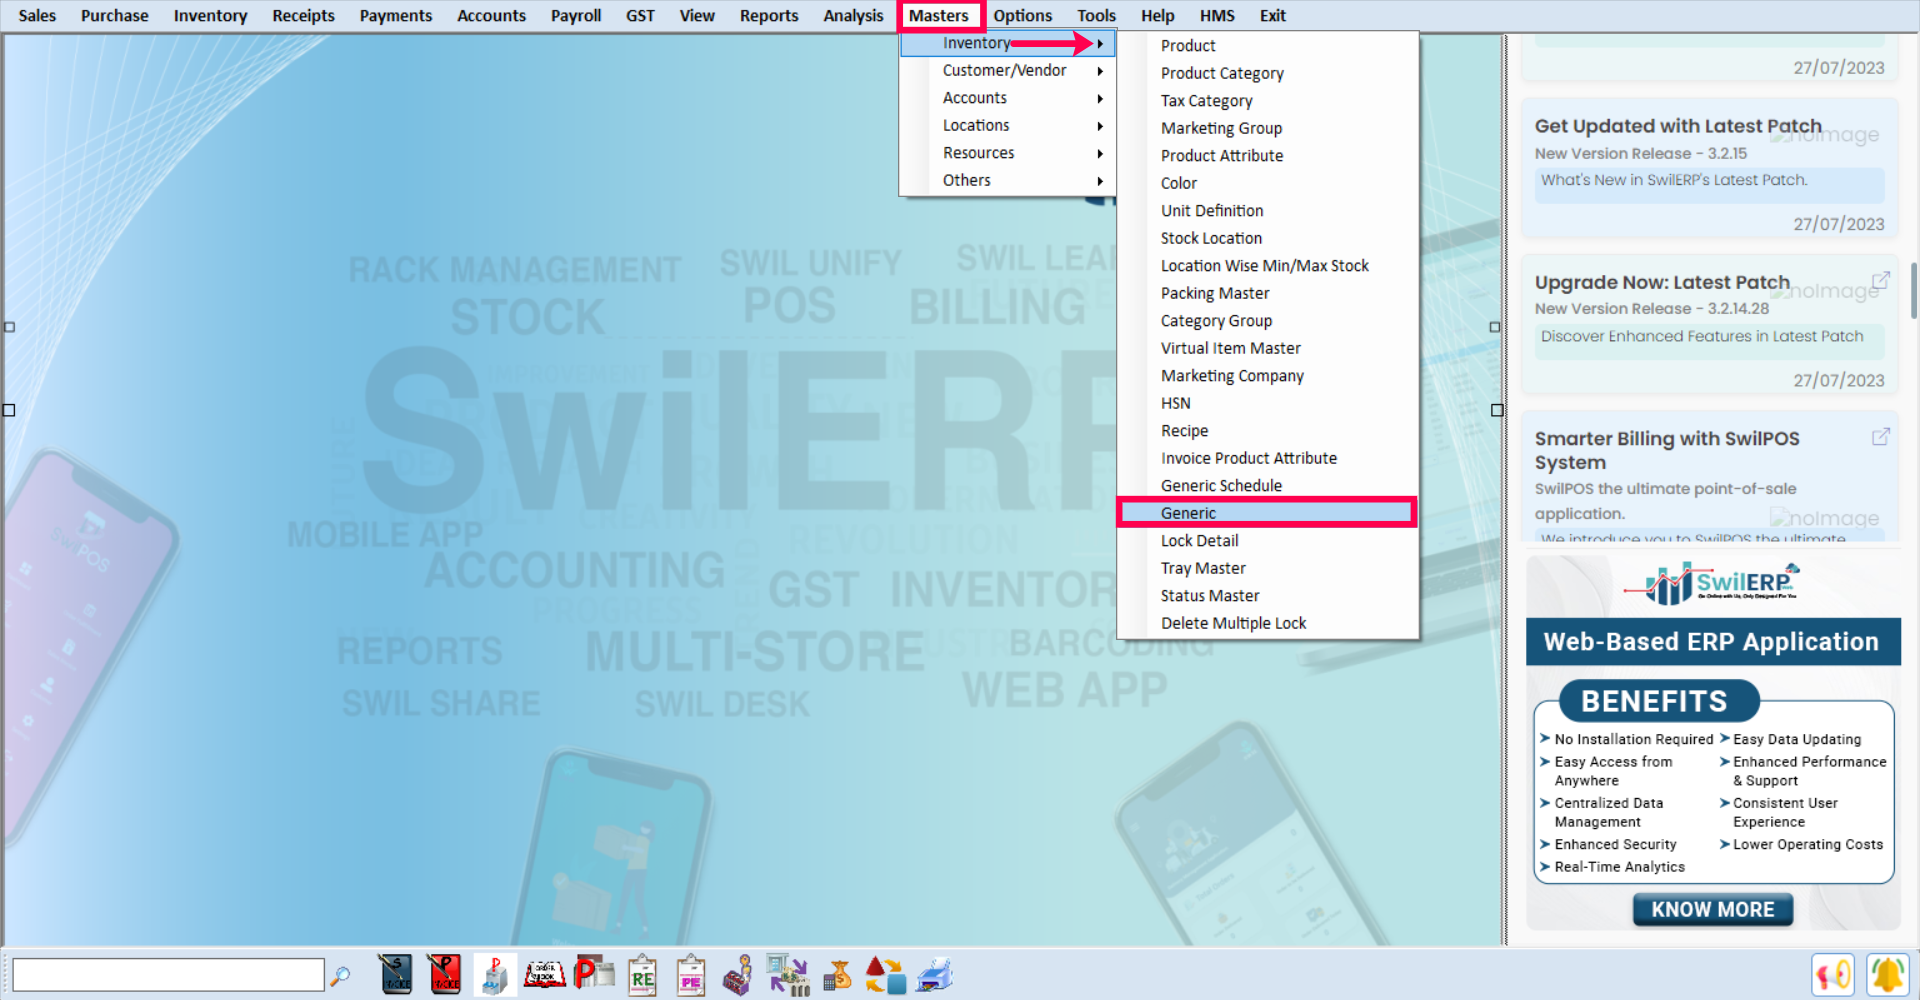Open the PE clipboard icon

coord(690,975)
